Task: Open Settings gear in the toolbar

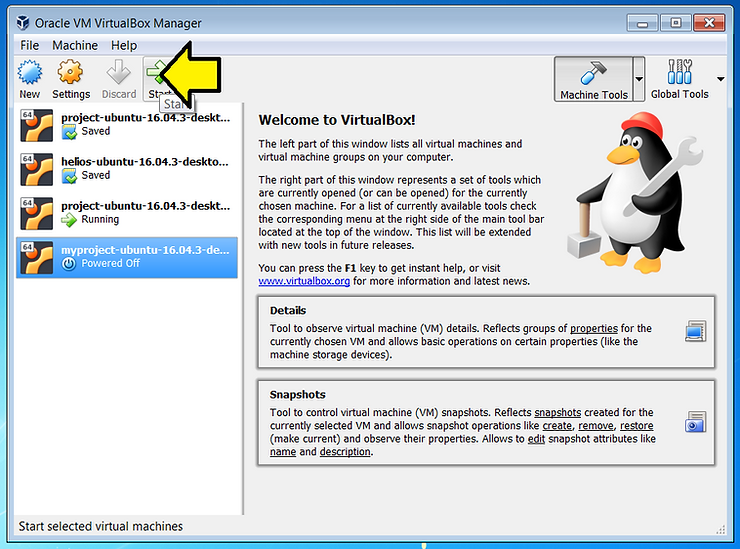Action: [70, 73]
